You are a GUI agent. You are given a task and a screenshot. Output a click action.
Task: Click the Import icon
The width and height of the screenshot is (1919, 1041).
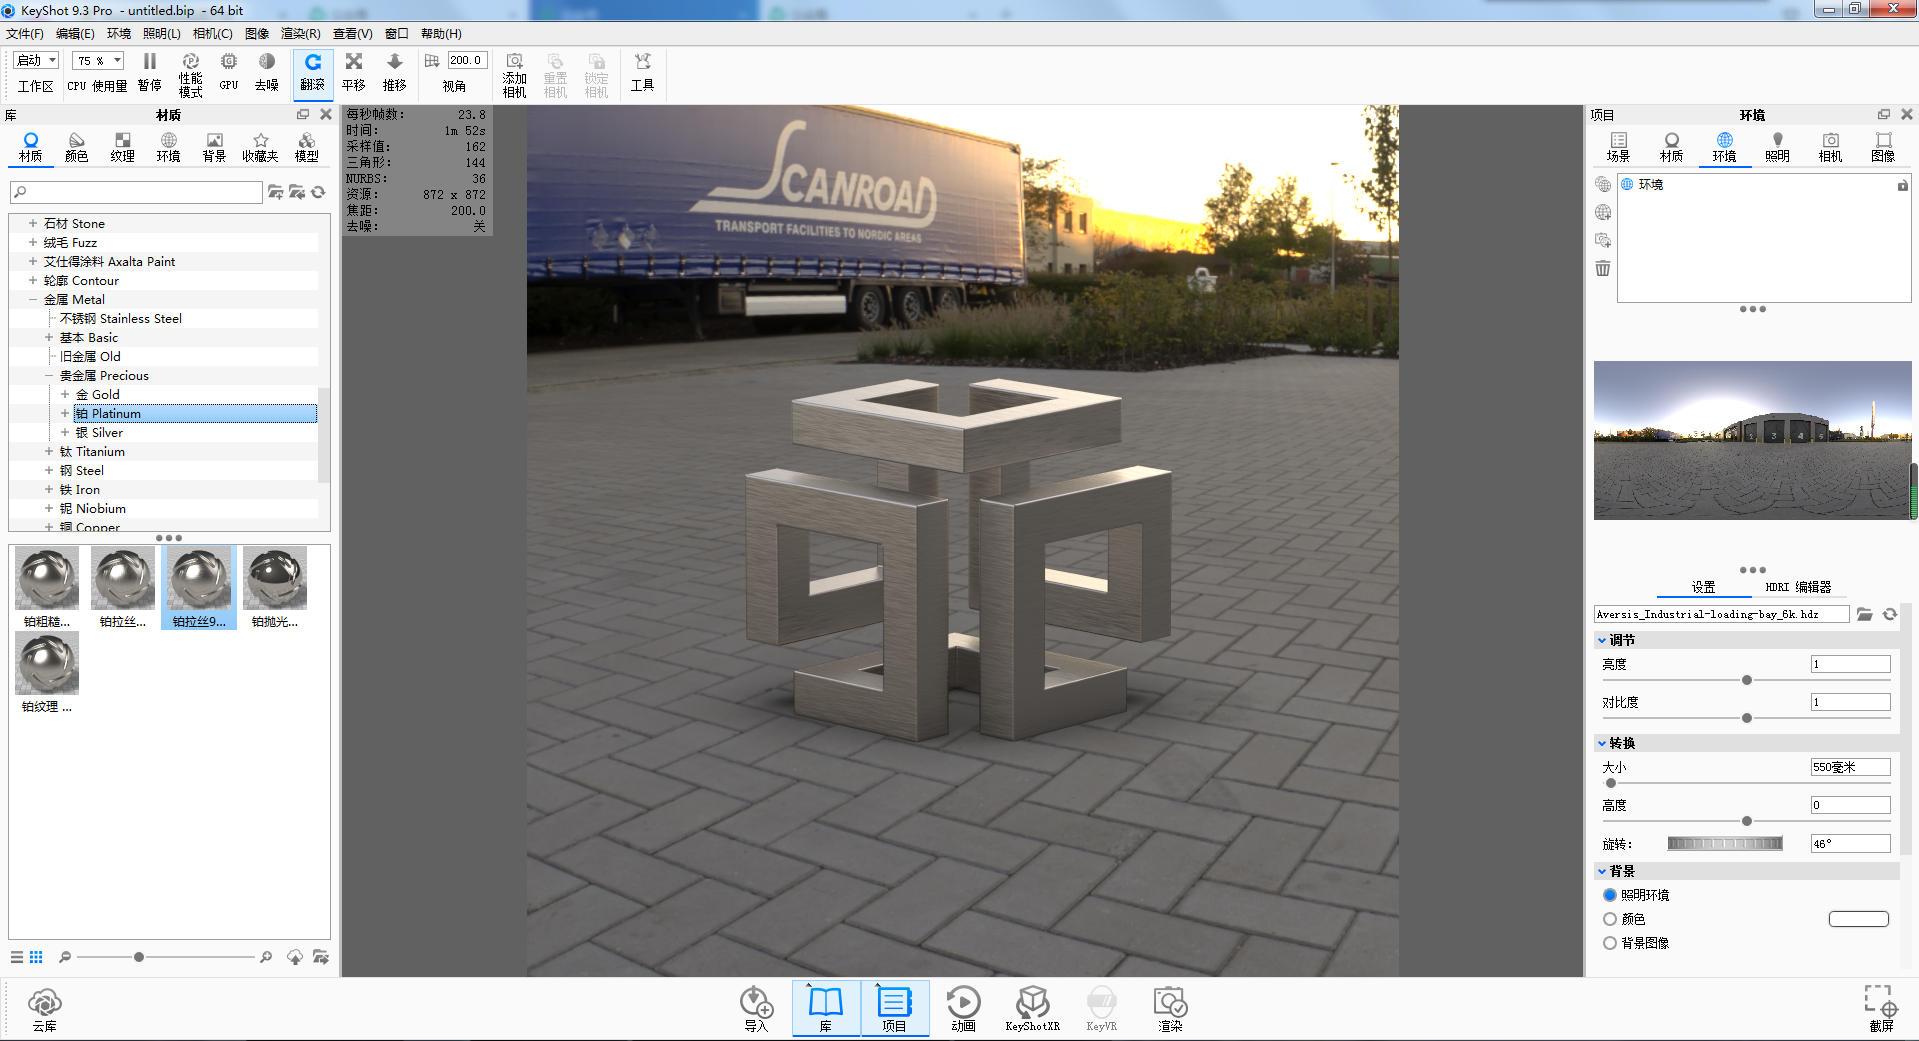[756, 1002]
